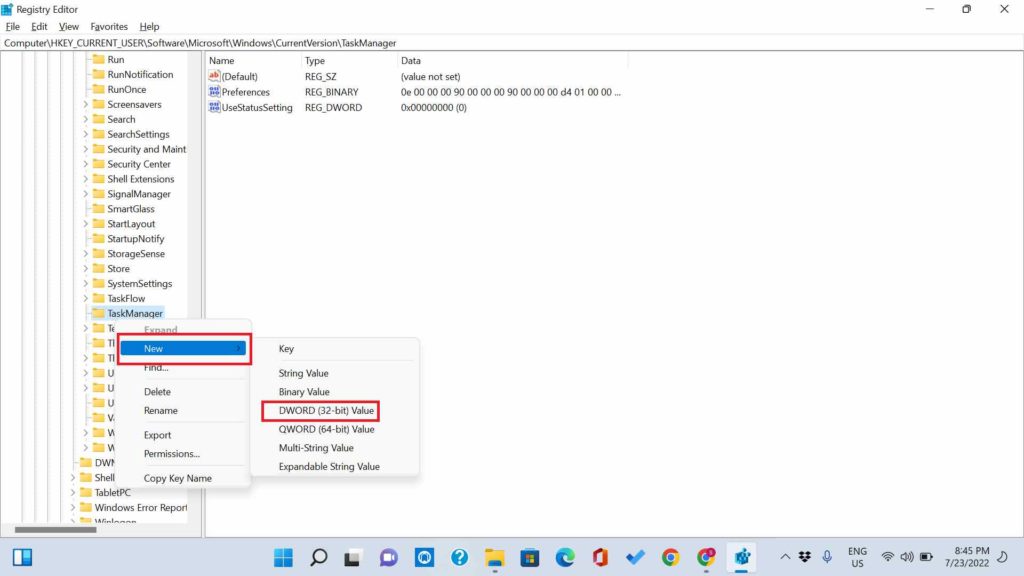Click Copy Key Name in context menu
The image size is (1024, 576).
coord(178,478)
